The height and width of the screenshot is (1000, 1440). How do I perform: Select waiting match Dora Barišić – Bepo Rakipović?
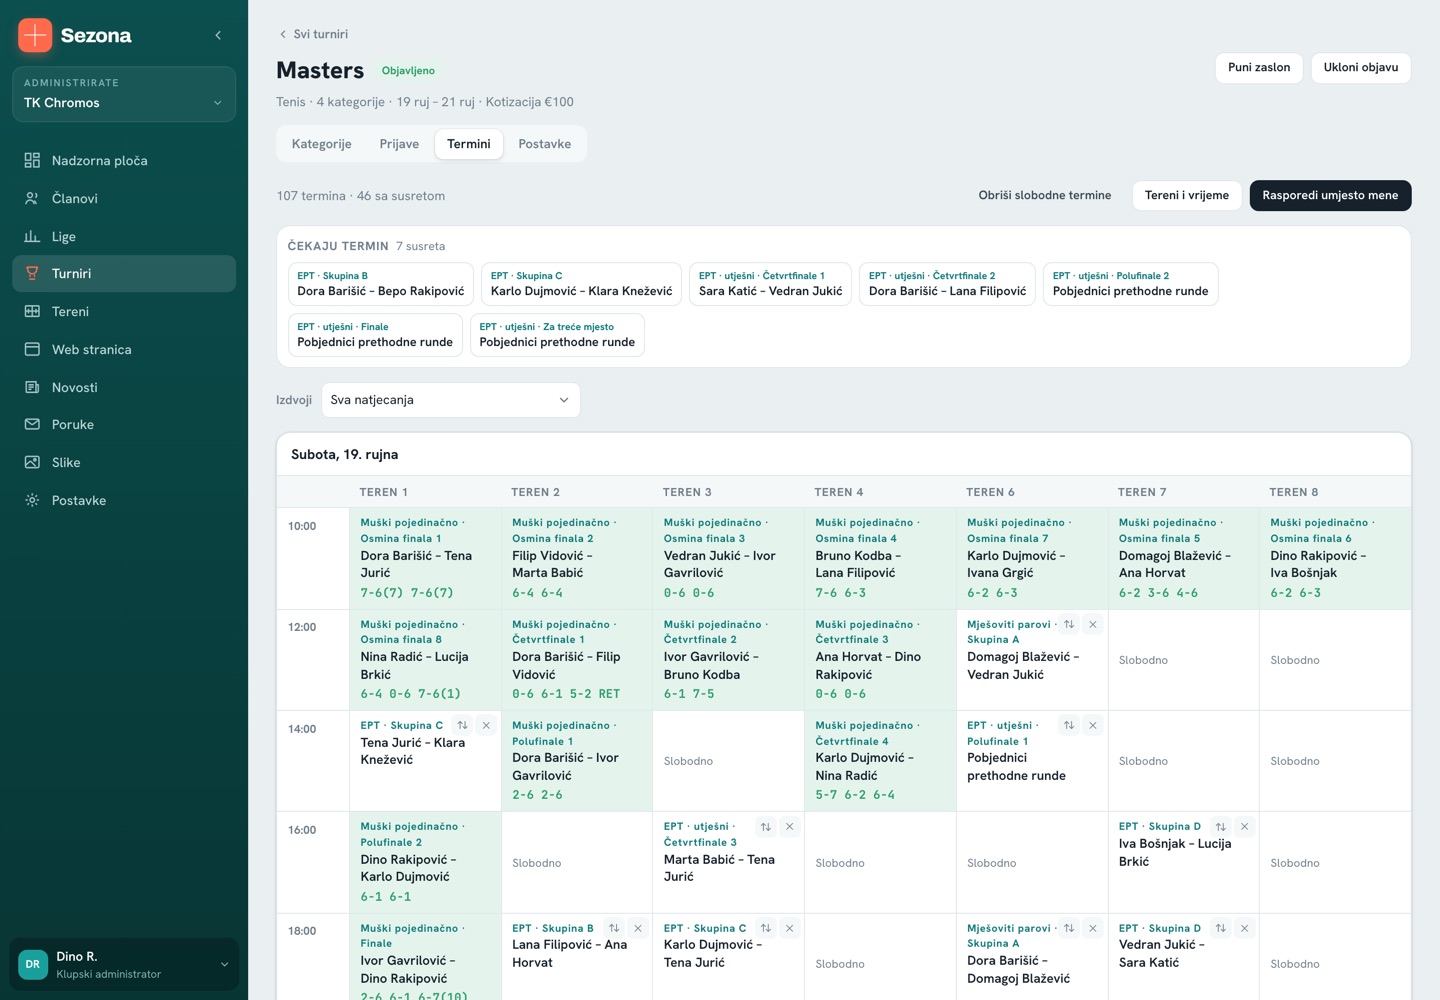click(381, 284)
